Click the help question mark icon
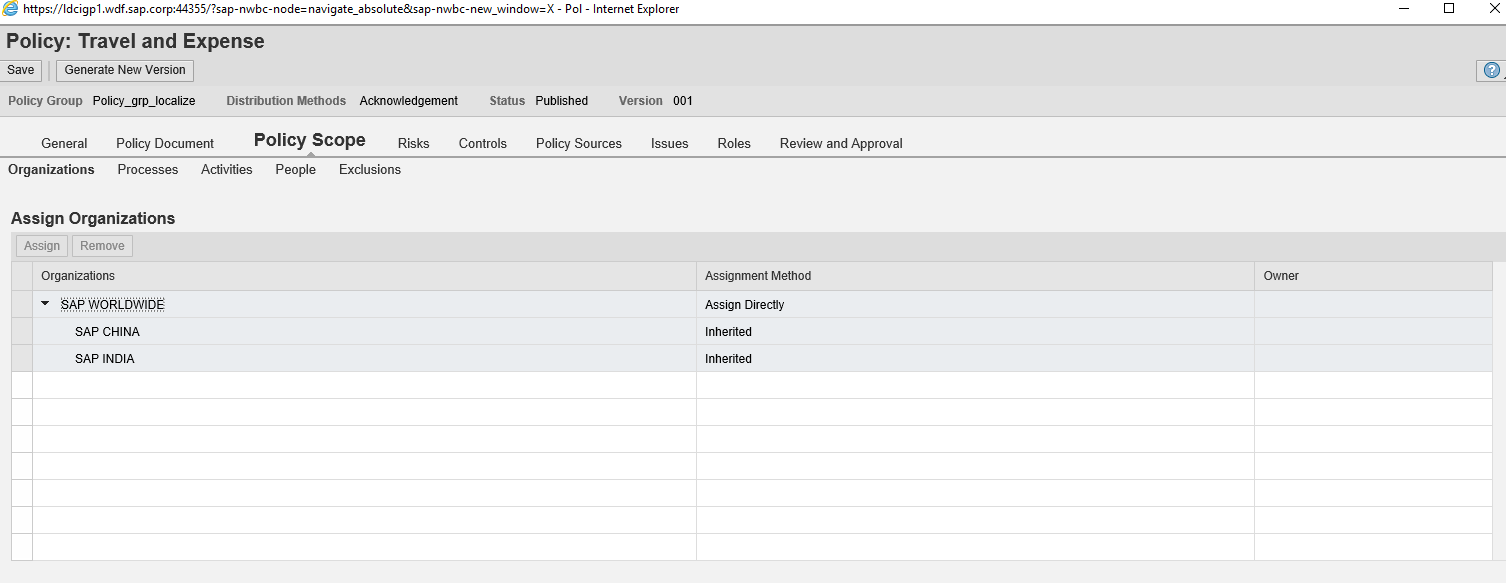 1491,71
